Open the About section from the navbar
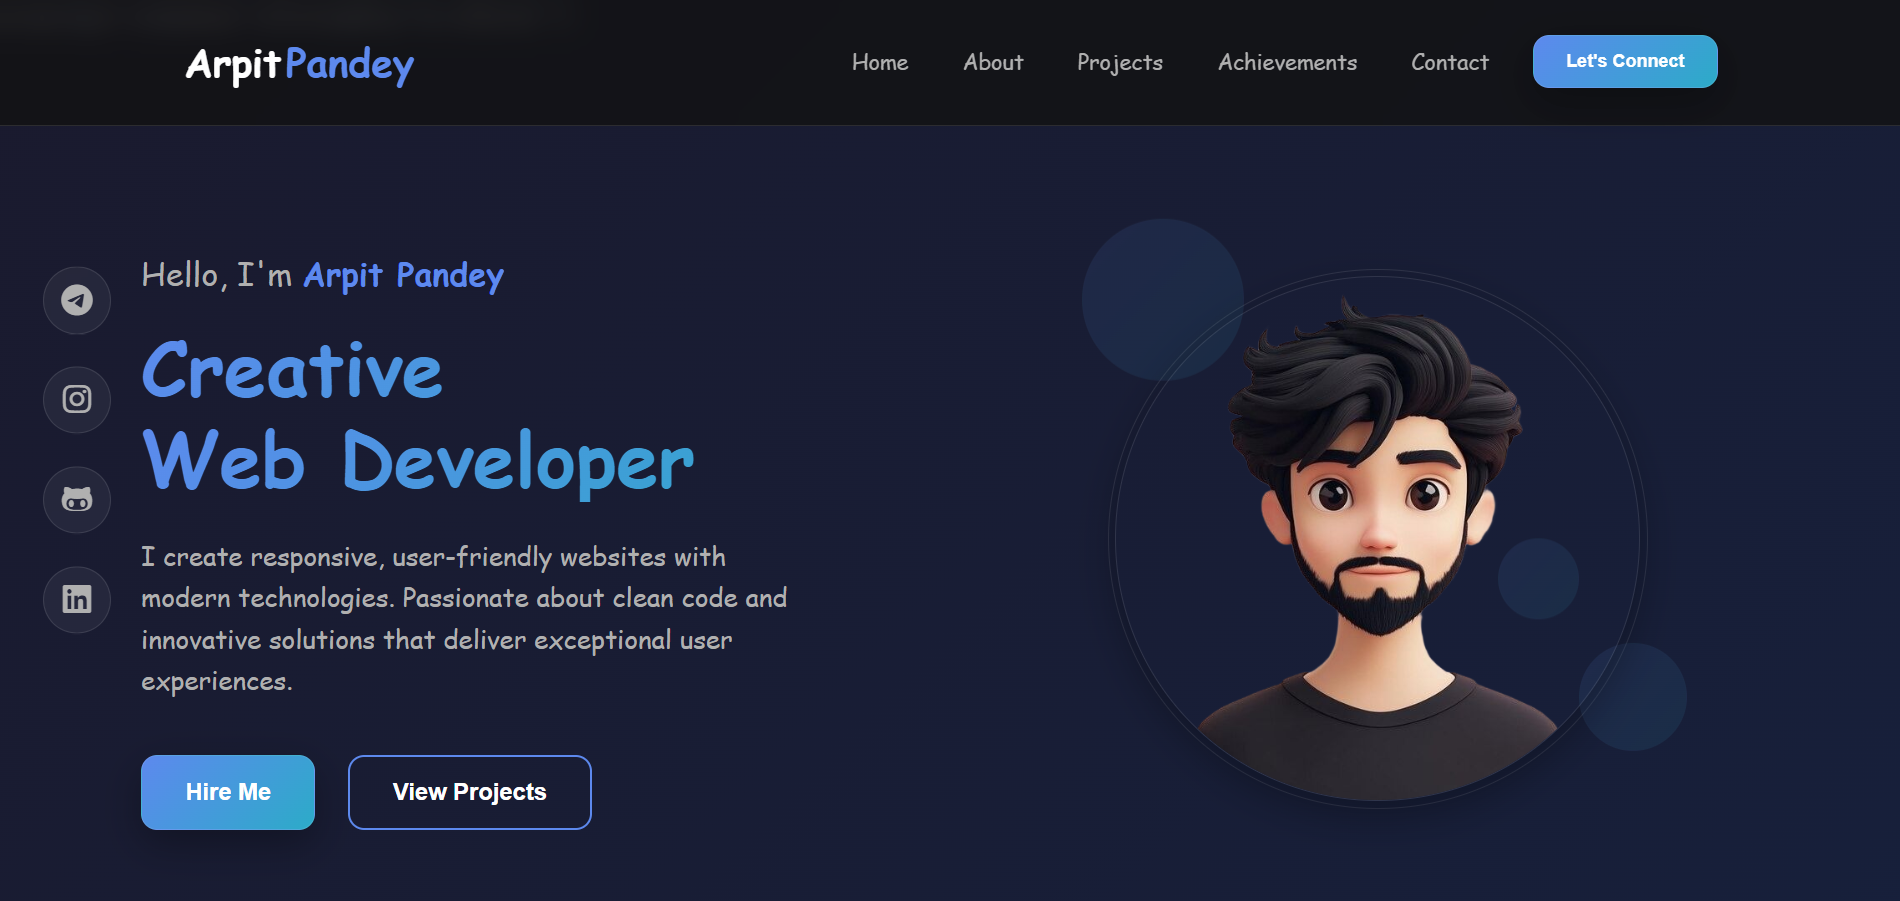Viewport: 1900px width, 901px height. click(992, 62)
